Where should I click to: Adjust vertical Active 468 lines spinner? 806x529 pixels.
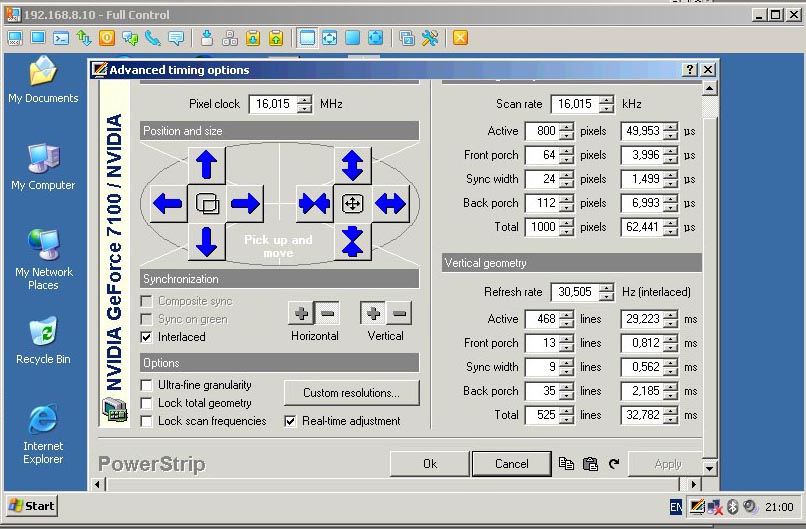pos(566,319)
